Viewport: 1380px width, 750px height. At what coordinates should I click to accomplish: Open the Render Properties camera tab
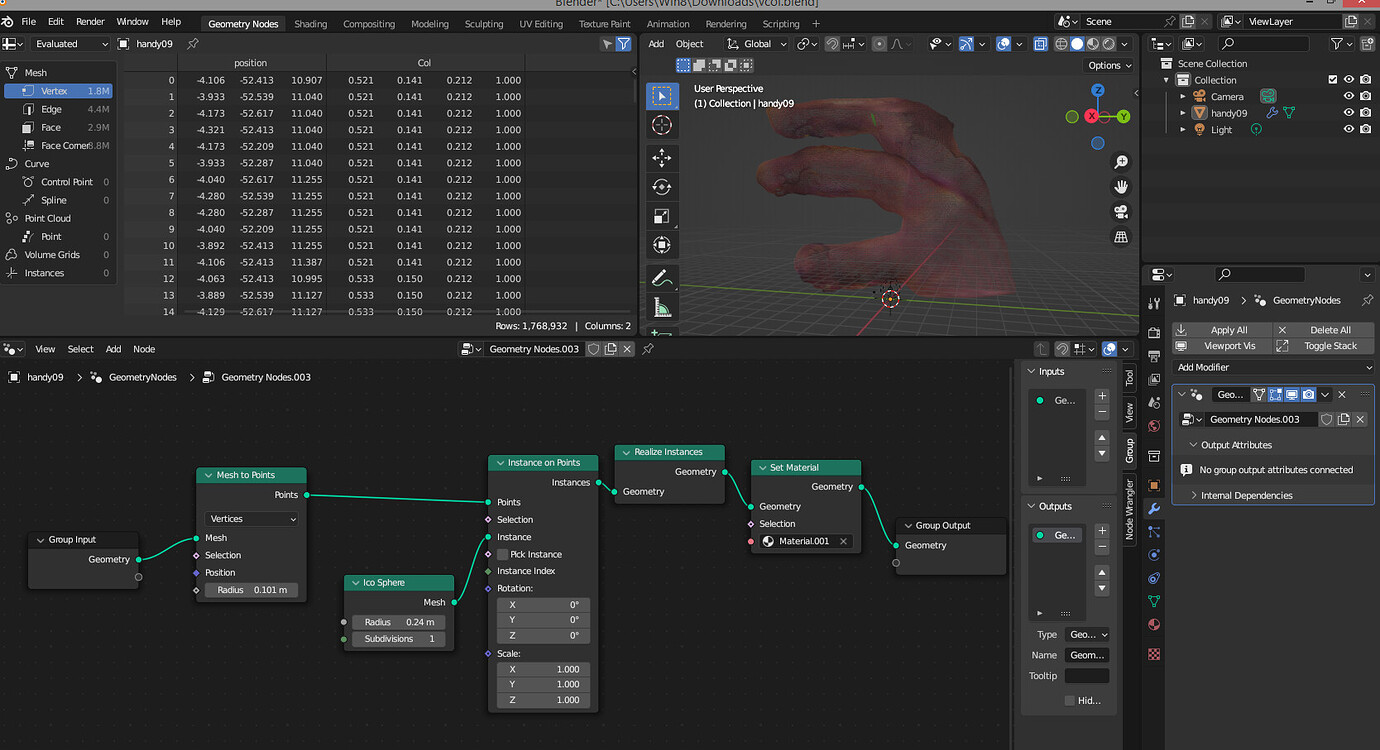(1154, 330)
